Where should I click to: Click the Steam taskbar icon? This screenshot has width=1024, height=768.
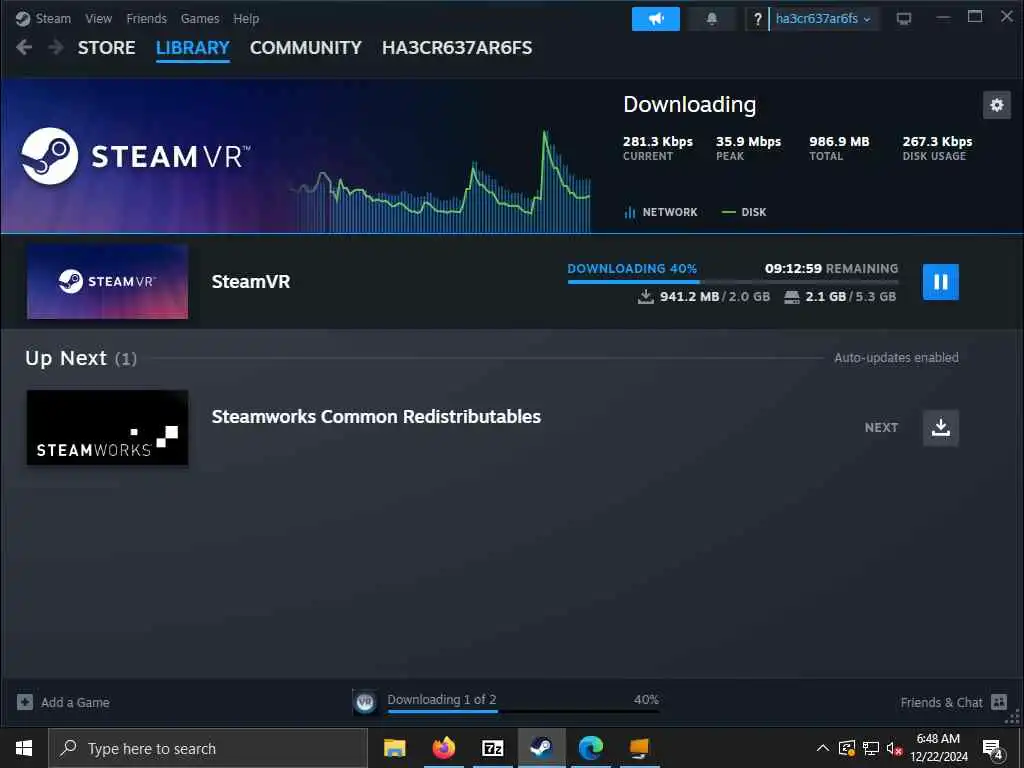pyautogui.click(x=541, y=748)
